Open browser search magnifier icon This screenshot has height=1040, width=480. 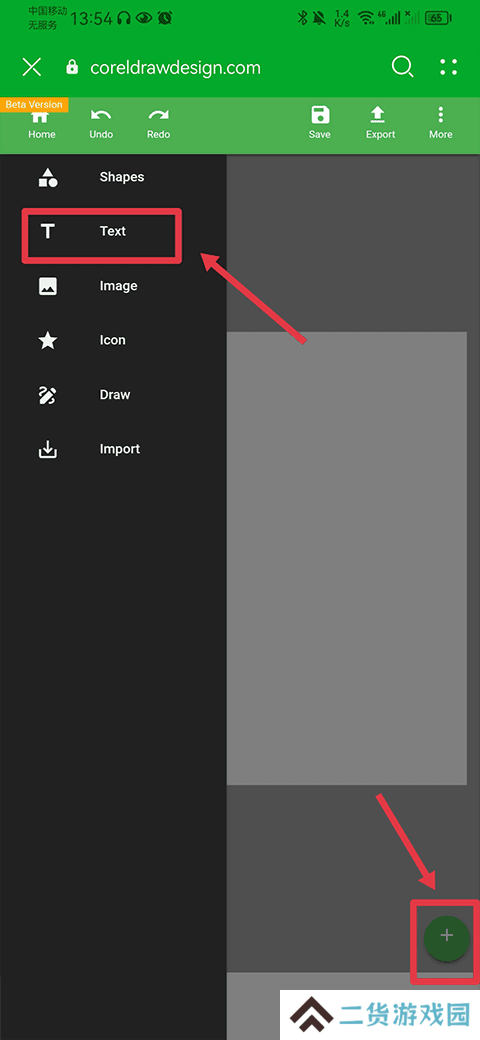click(402, 67)
